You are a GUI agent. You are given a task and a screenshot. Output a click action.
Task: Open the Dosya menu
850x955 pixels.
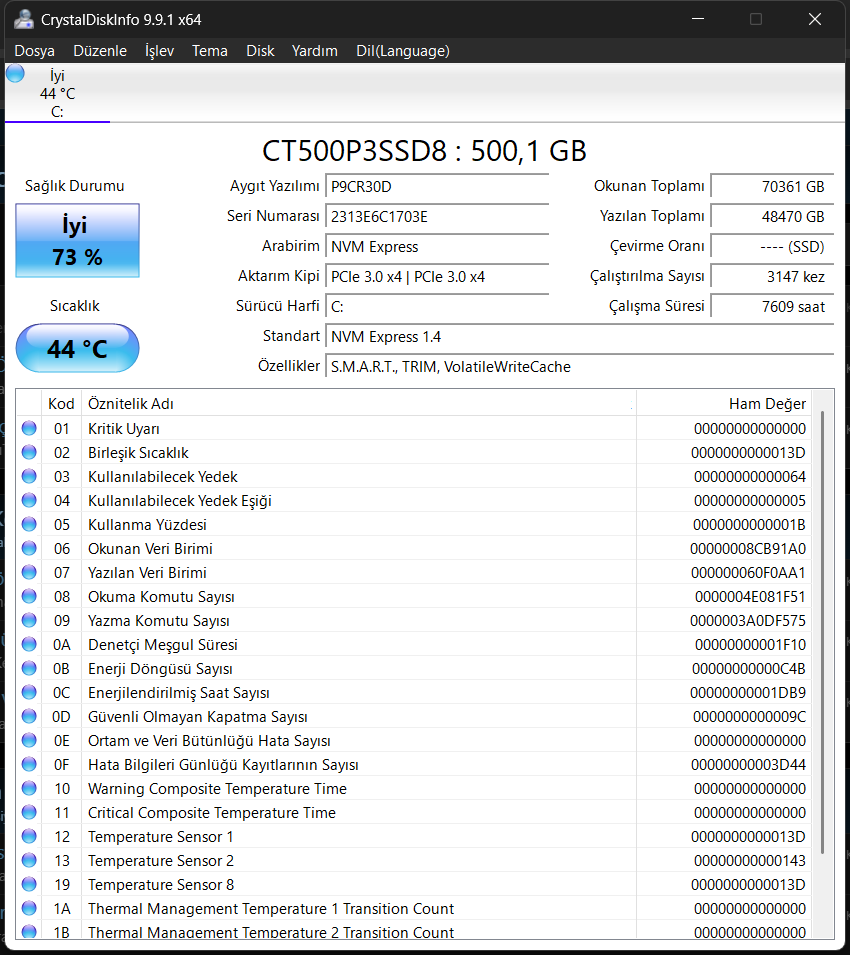(35, 51)
